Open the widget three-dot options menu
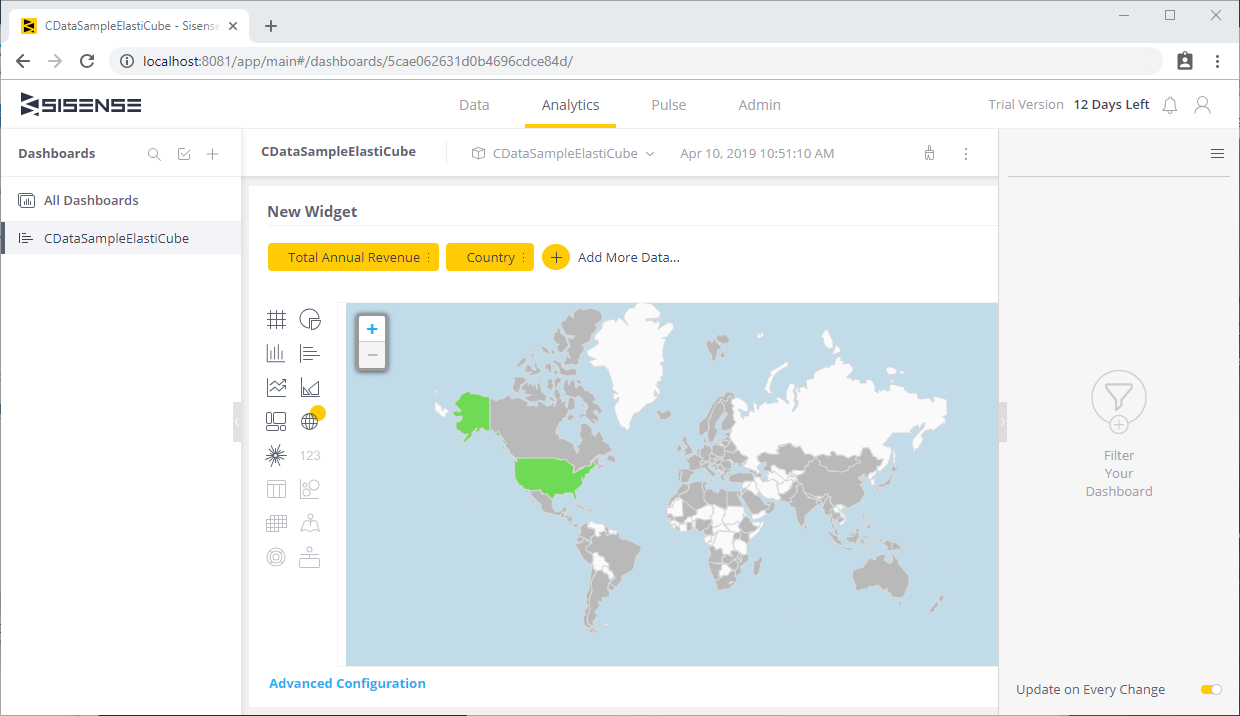 [x=965, y=153]
